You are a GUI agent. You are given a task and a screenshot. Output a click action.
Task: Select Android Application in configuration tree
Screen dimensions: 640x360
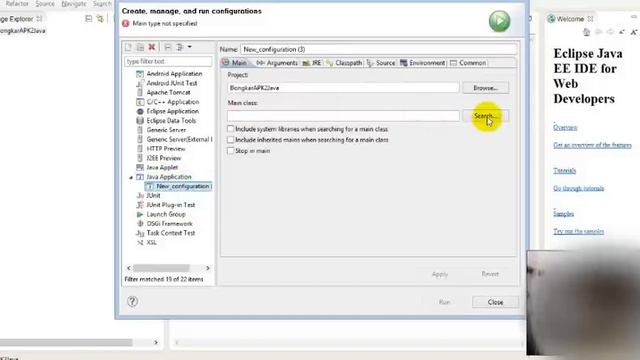click(174, 74)
